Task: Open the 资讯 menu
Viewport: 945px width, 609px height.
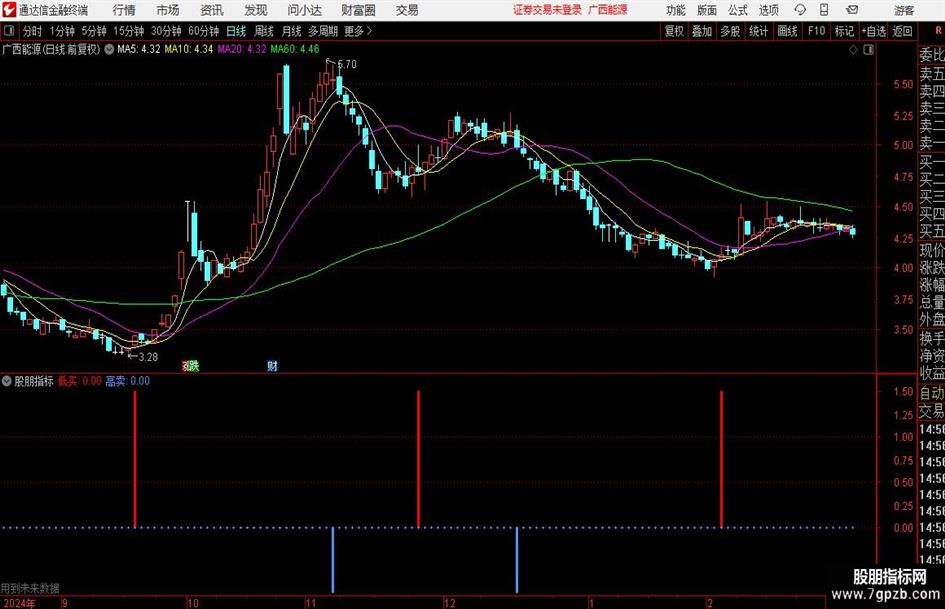Action: tap(212, 10)
